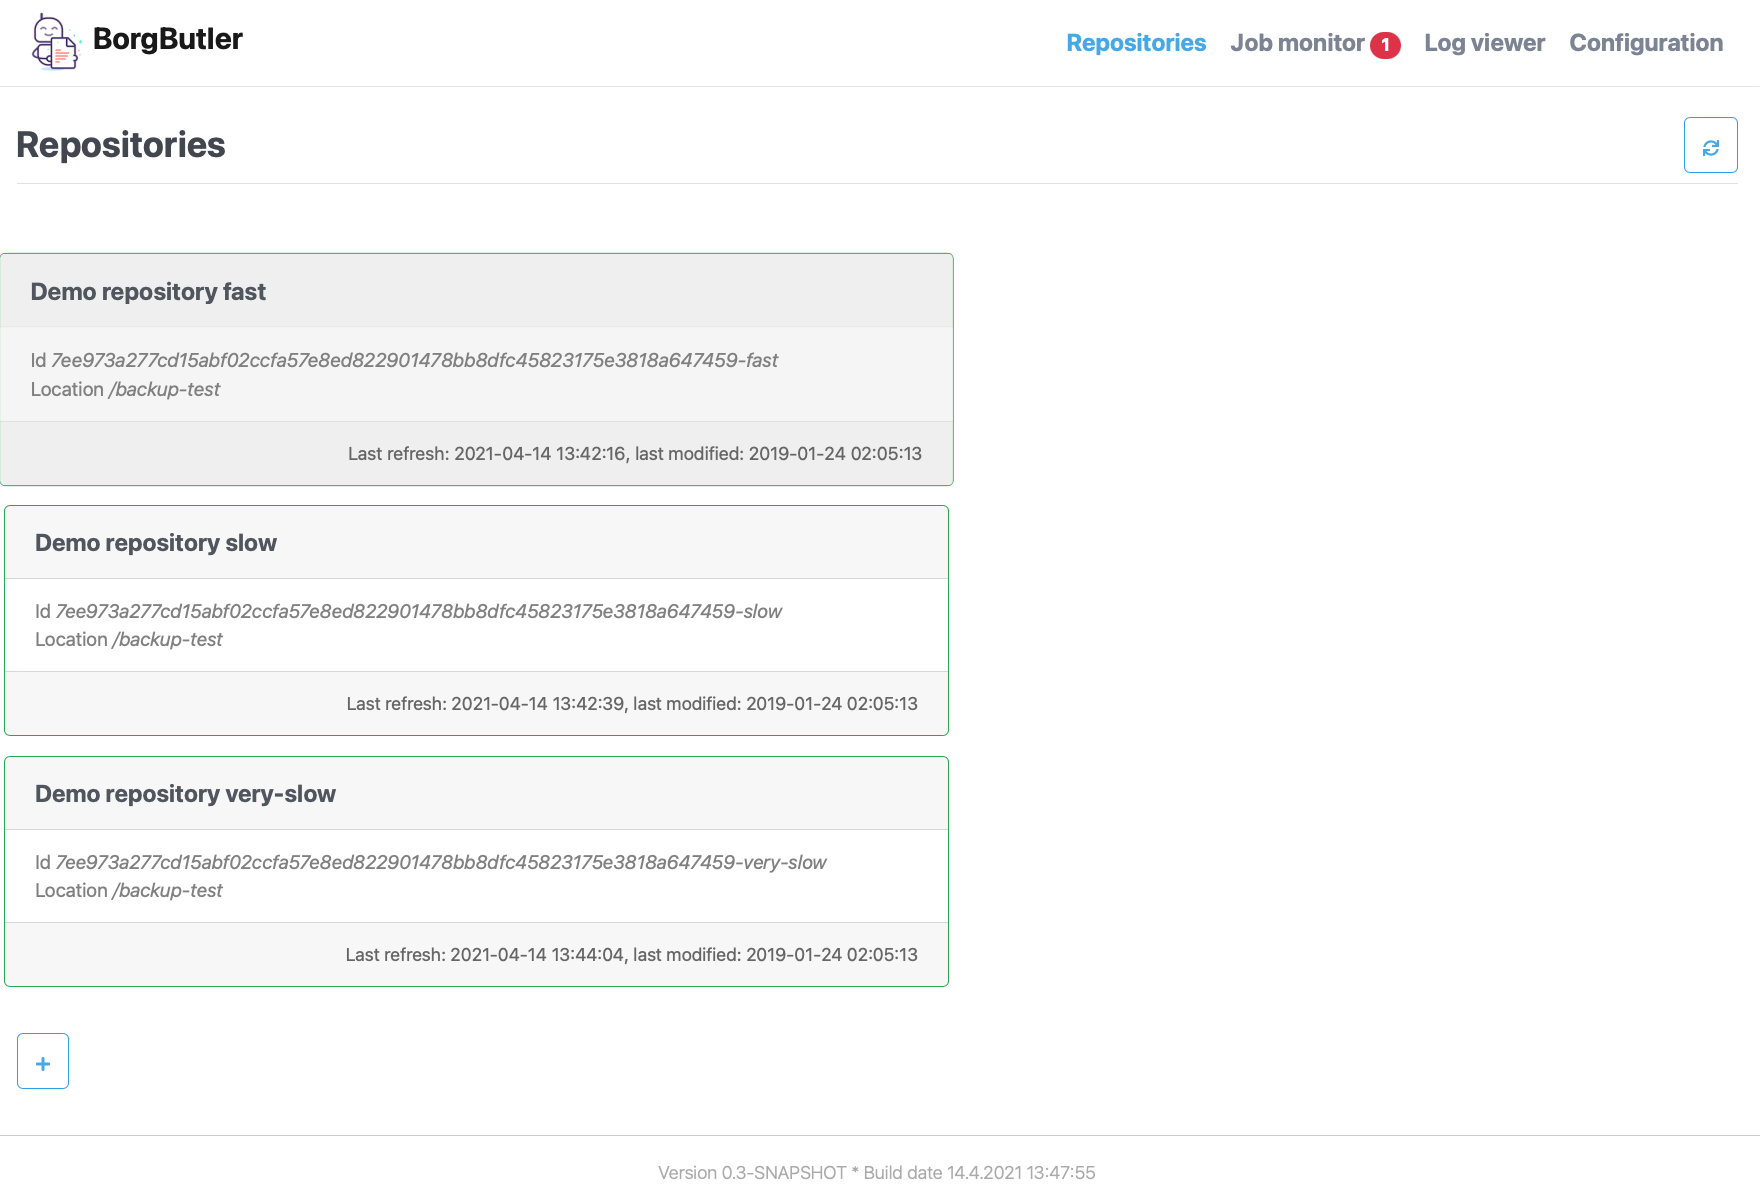Click Location /backup-test in slow repository

click(x=129, y=639)
